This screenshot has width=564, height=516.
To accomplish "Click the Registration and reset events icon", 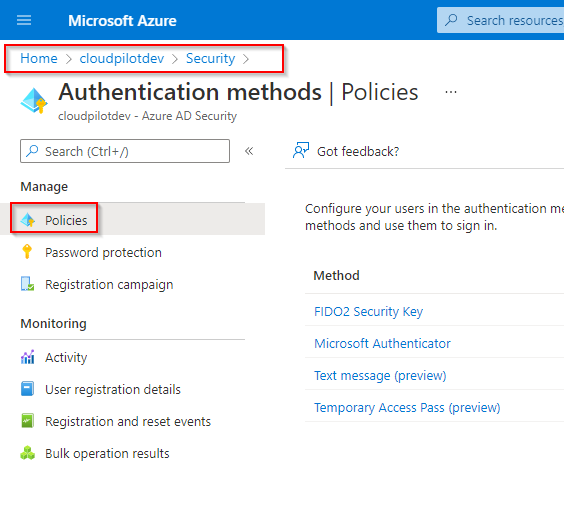I will click(27, 420).
